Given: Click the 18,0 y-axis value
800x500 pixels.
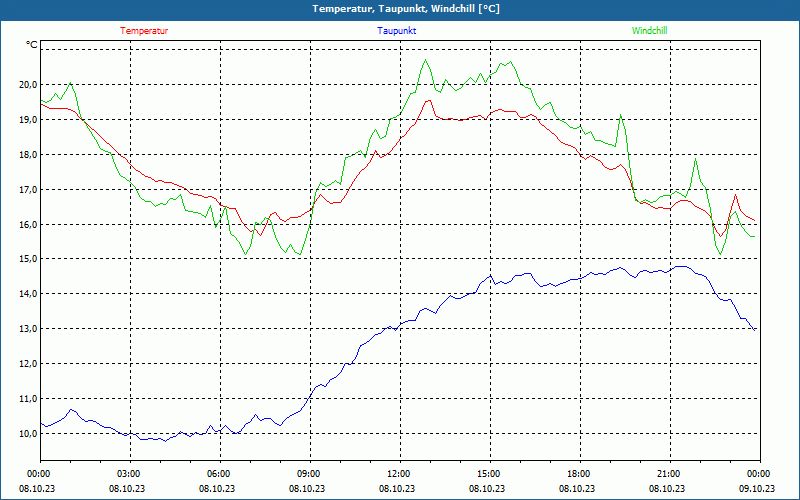Looking at the screenshot, I should [29, 155].
